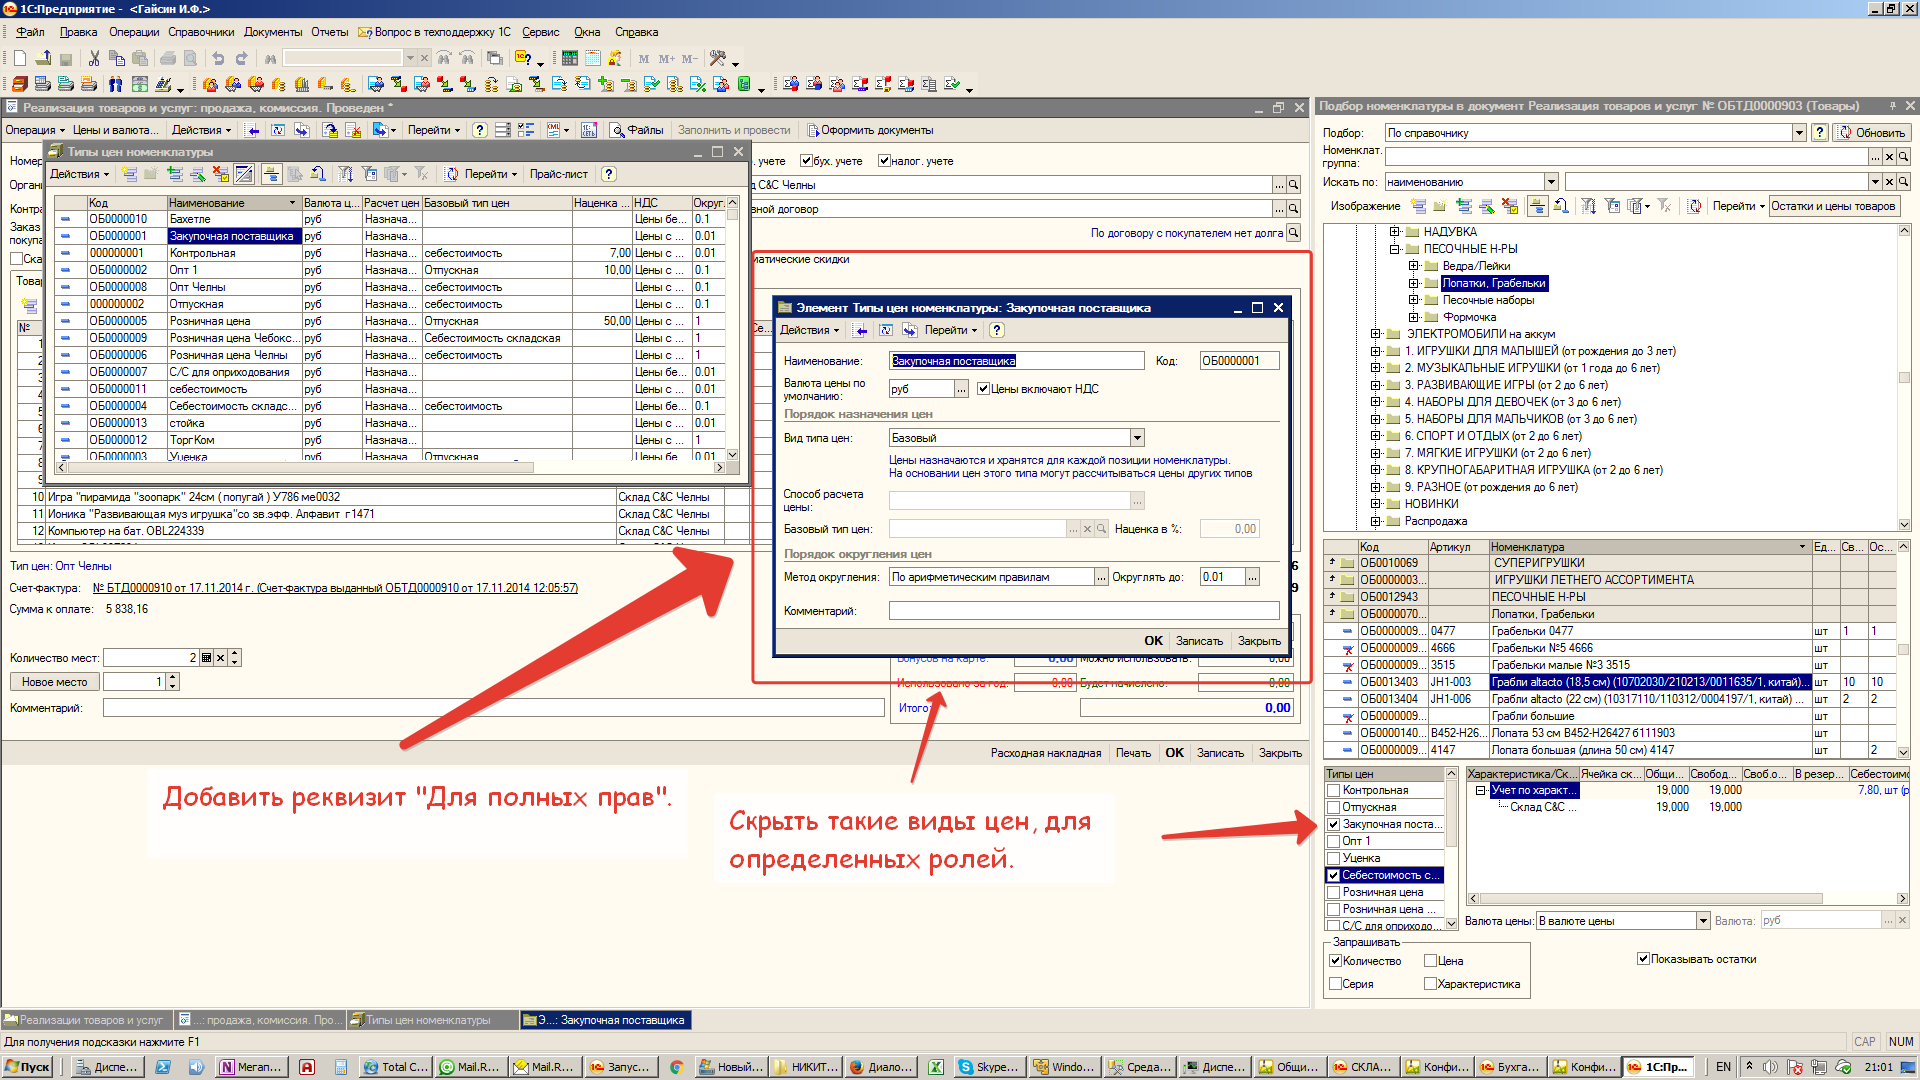1920x1080 pixels.
Task: Open the Файлы files button
Action: click(637, 130)
